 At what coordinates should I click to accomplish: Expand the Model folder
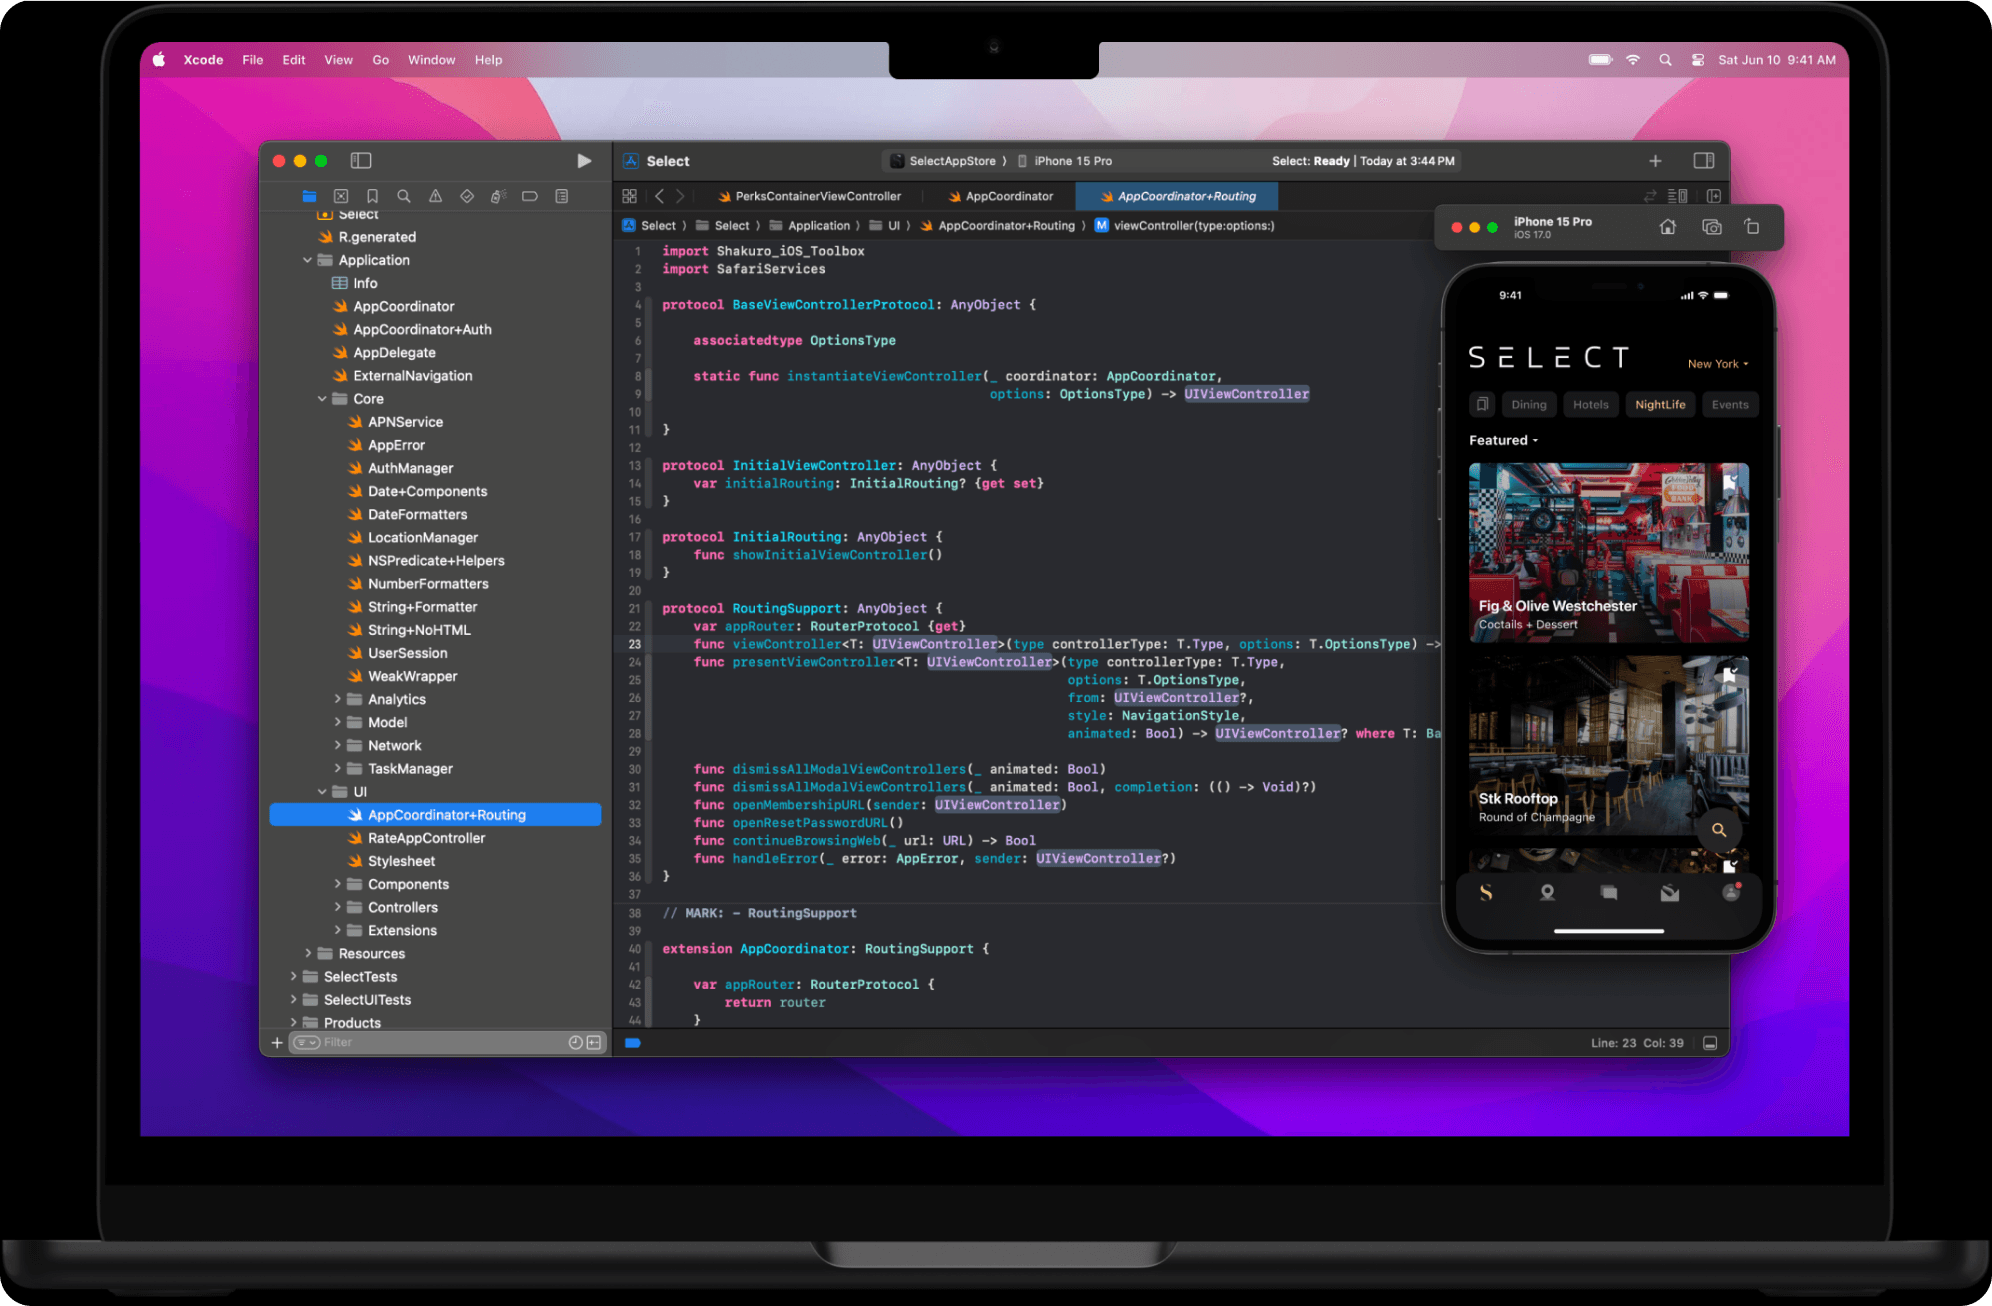337,722
